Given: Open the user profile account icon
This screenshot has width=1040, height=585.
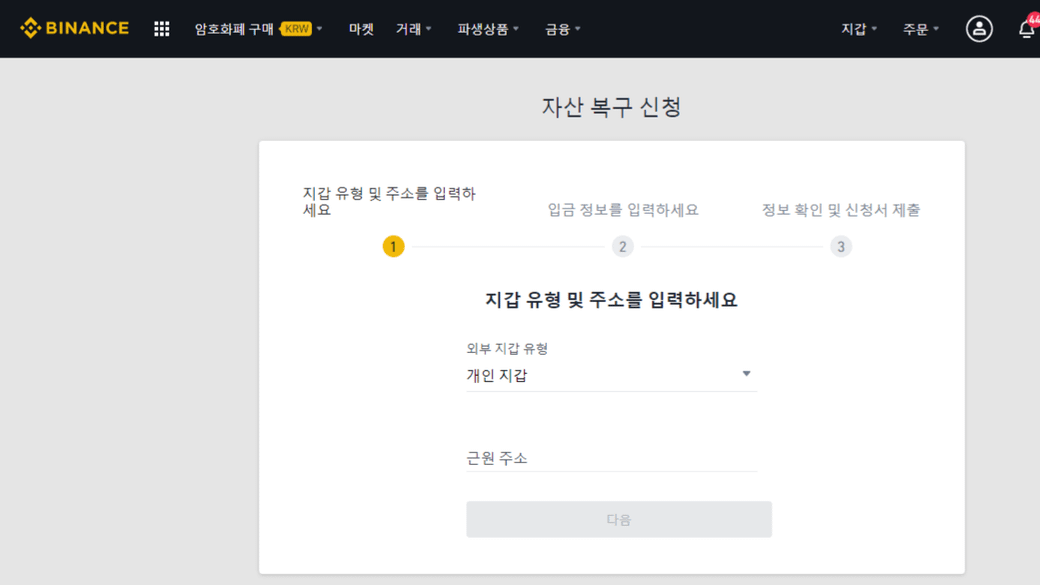Looking at the screenshot, I should (x=979, y=29).
